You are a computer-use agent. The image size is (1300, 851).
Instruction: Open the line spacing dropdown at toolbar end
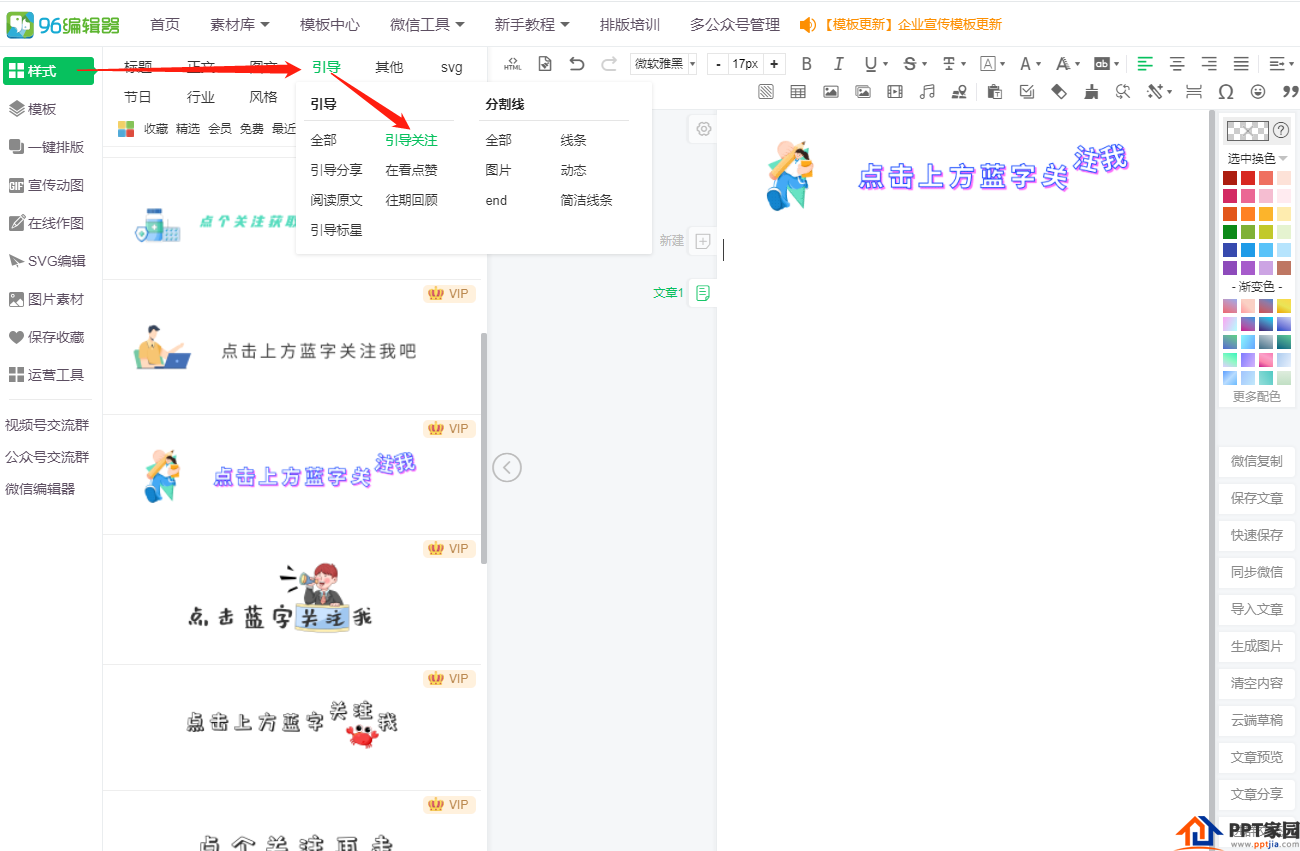click(1280, 64)
